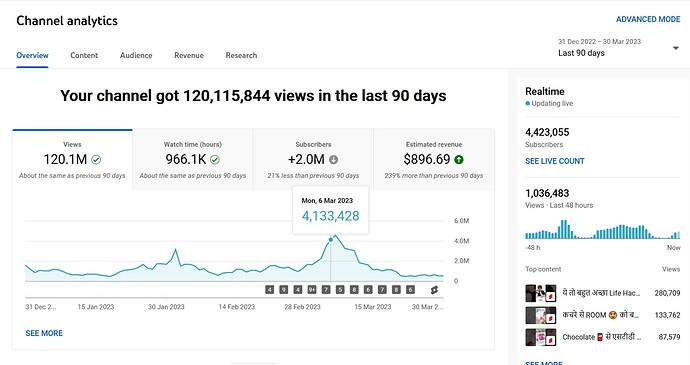Click the 'ROOM' top content title

coord(600,315)
